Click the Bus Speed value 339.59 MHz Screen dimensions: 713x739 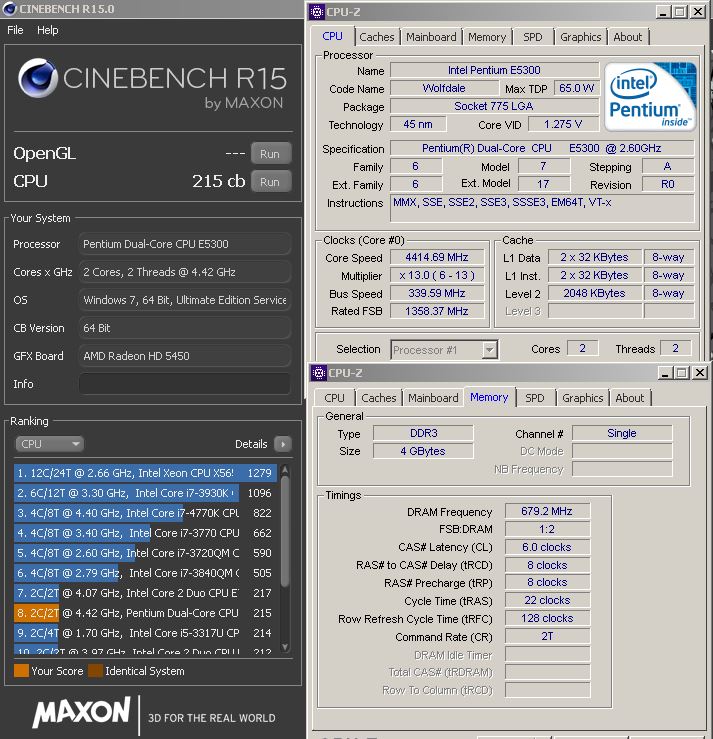point(437,293)
